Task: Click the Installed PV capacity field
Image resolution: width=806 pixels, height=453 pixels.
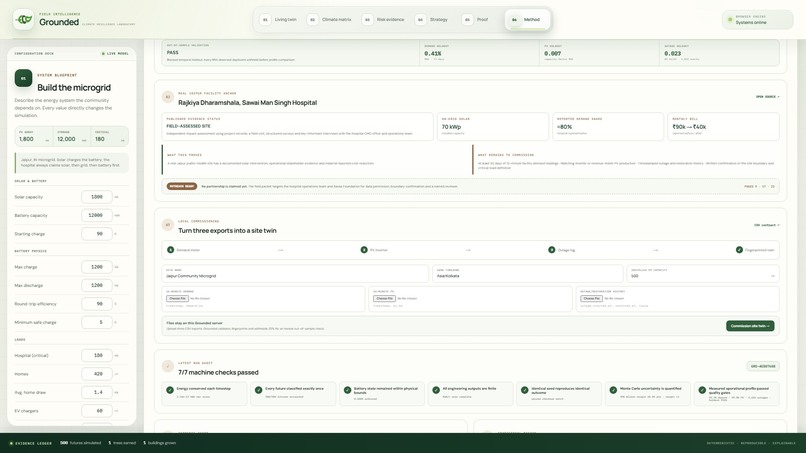Action: [x=703, y=274]
